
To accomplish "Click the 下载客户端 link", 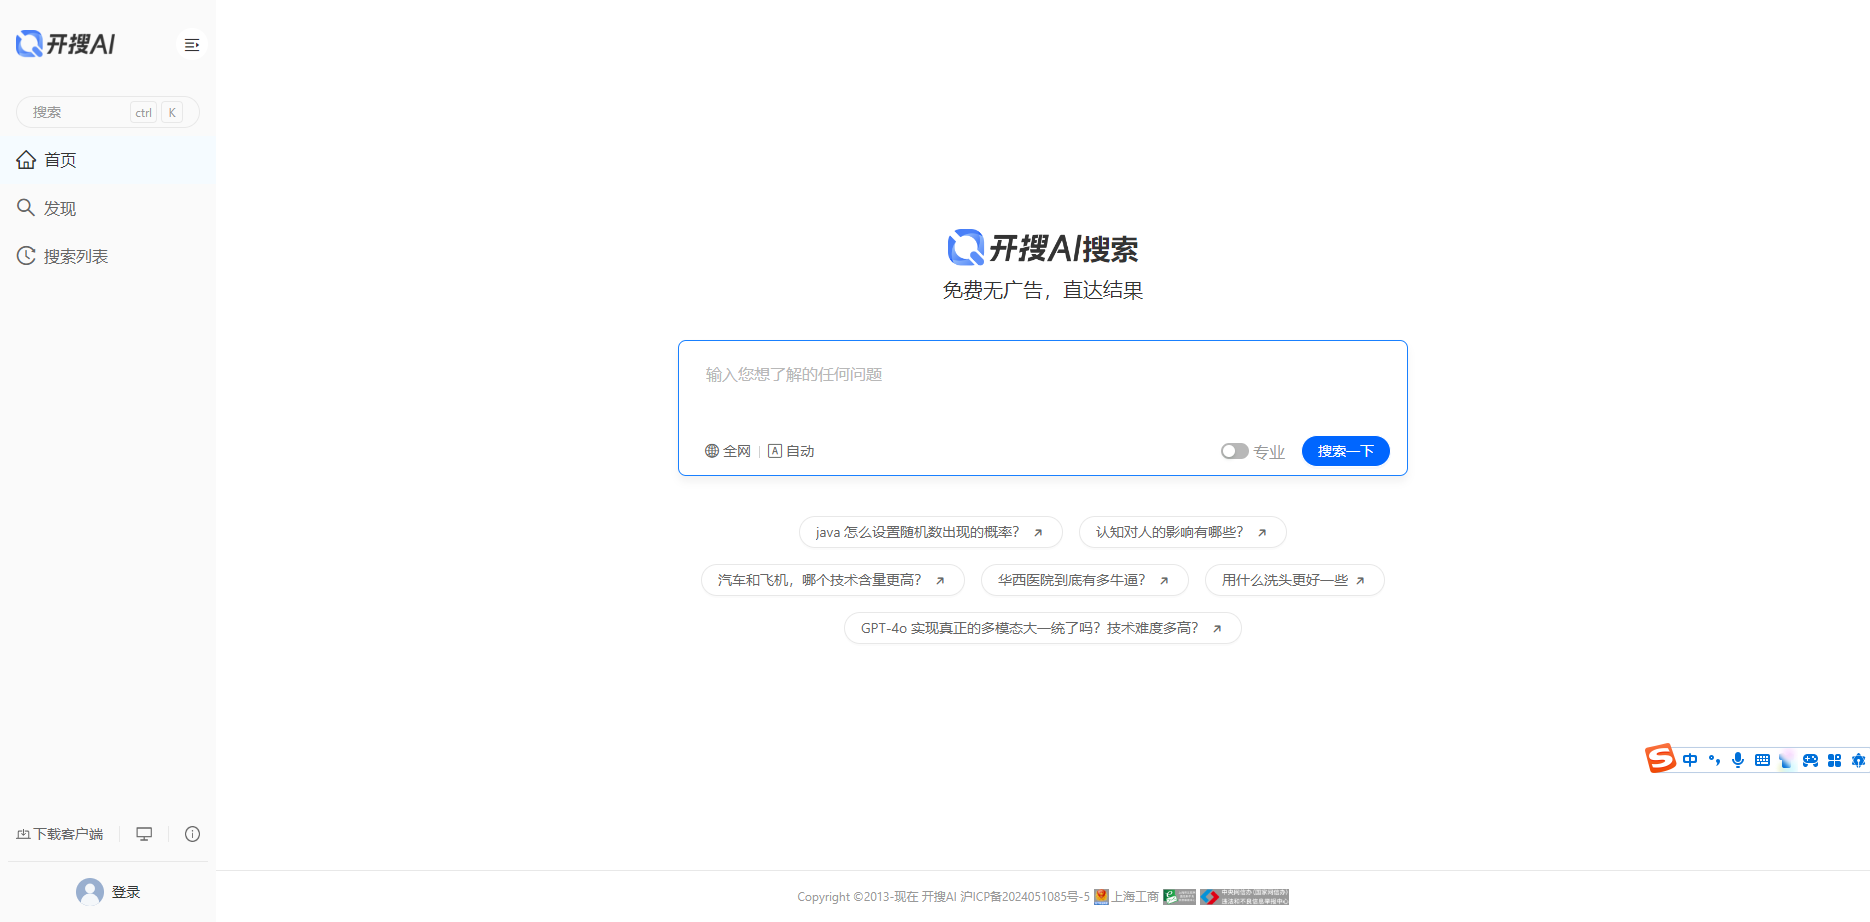I will 60,834.
